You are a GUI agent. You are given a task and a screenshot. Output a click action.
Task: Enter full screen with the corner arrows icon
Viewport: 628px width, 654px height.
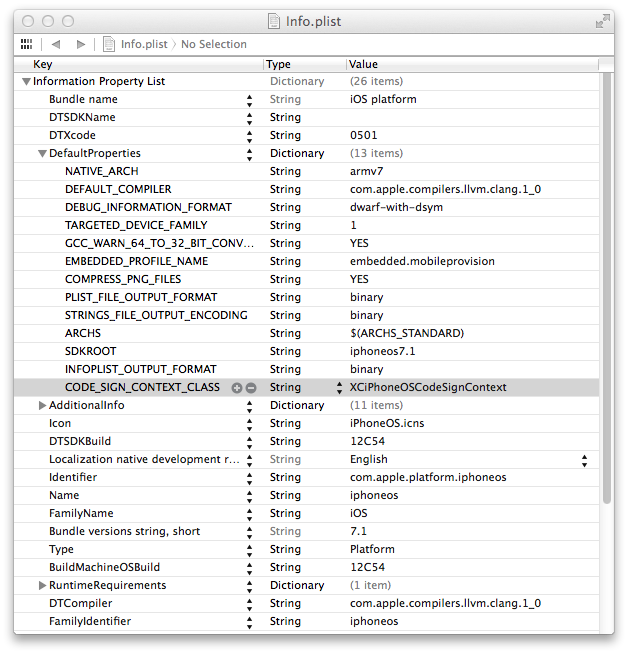602,21
